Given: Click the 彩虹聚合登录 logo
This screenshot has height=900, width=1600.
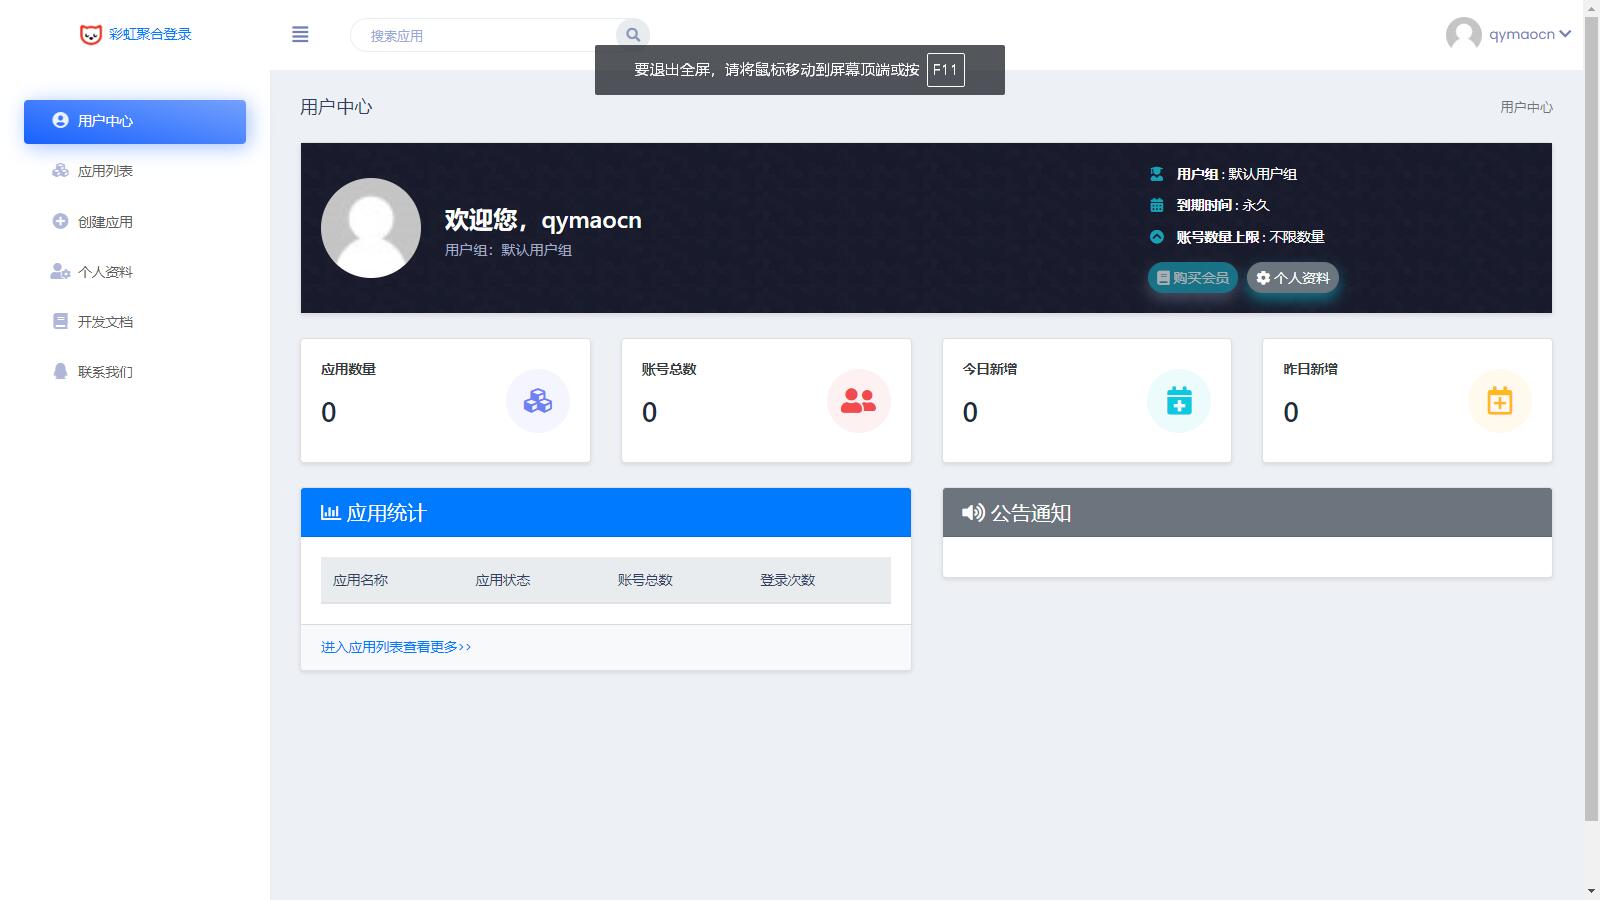Looking at the screenshot, I should tap(136, 34).
